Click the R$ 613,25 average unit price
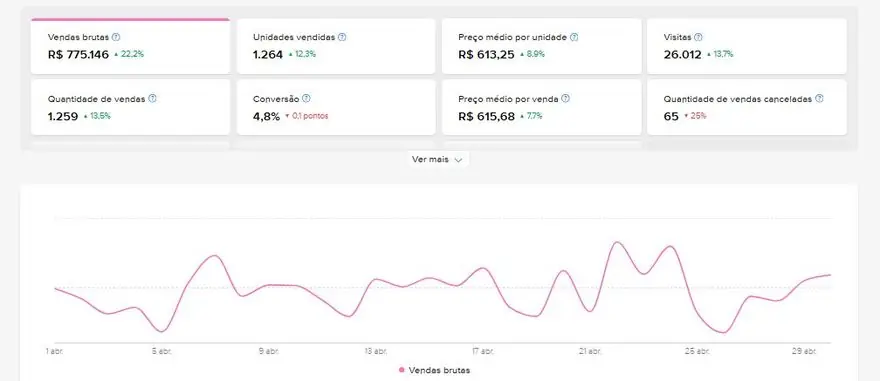 coord(487,55)
